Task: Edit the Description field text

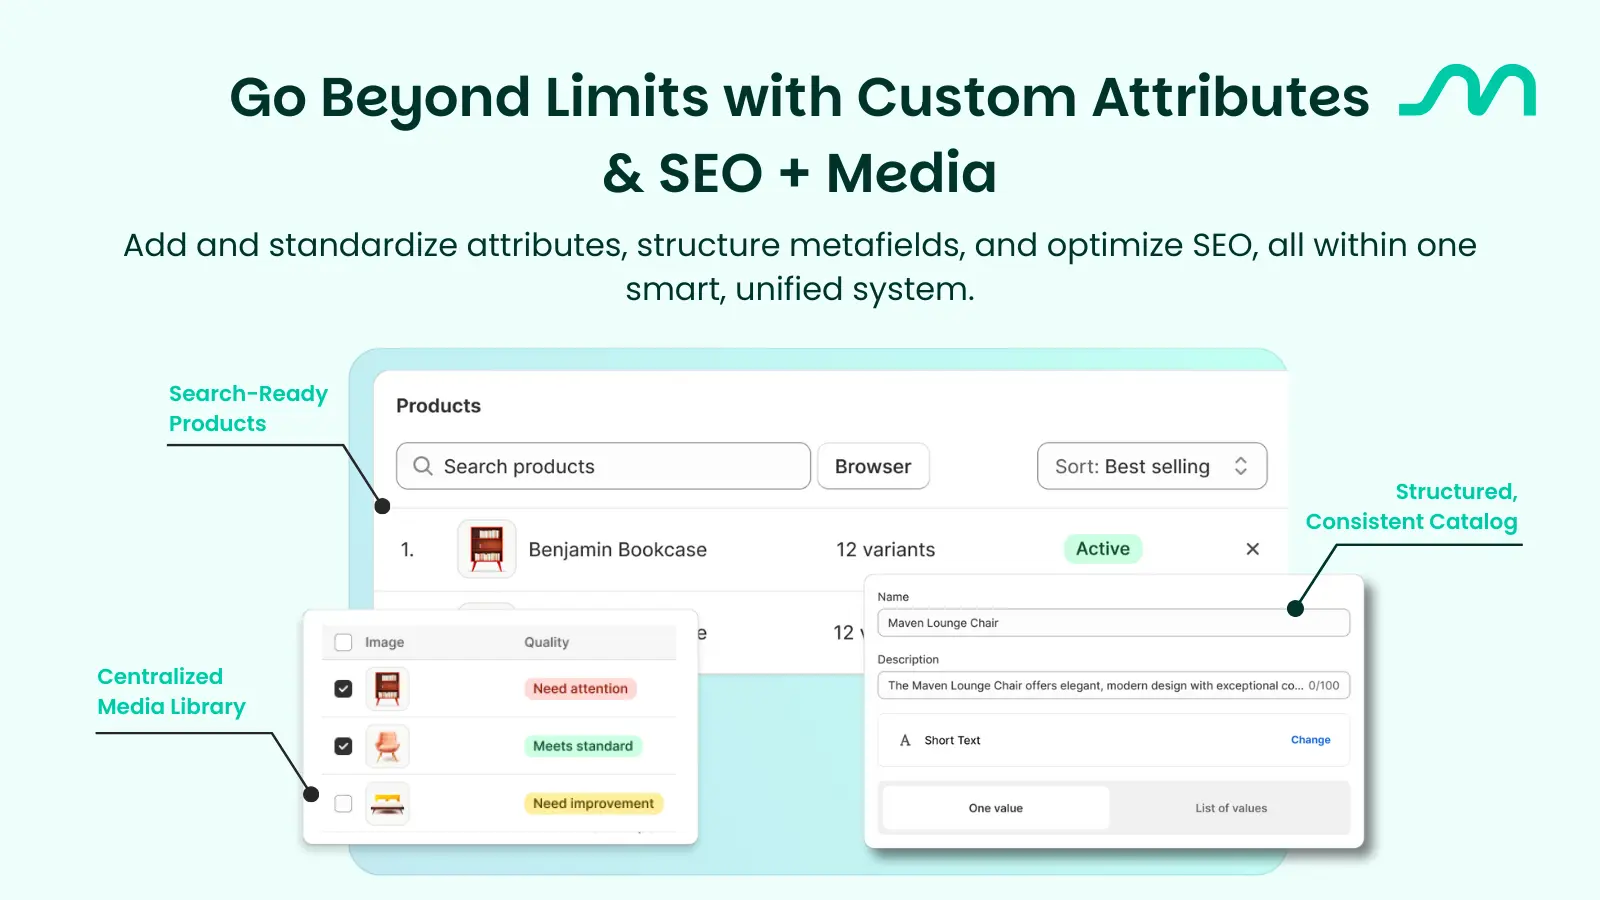Action: click(1113, 685)
